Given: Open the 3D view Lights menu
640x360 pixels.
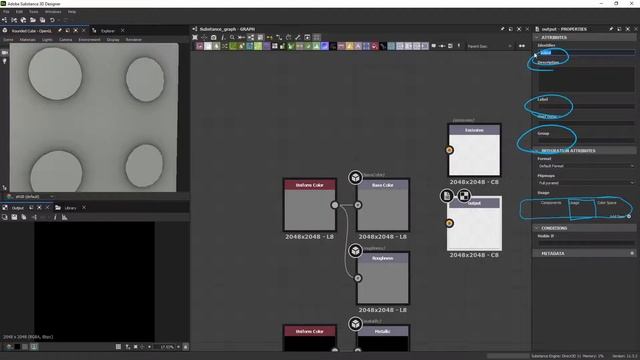Looking at the screenshot, I should 47,40.
